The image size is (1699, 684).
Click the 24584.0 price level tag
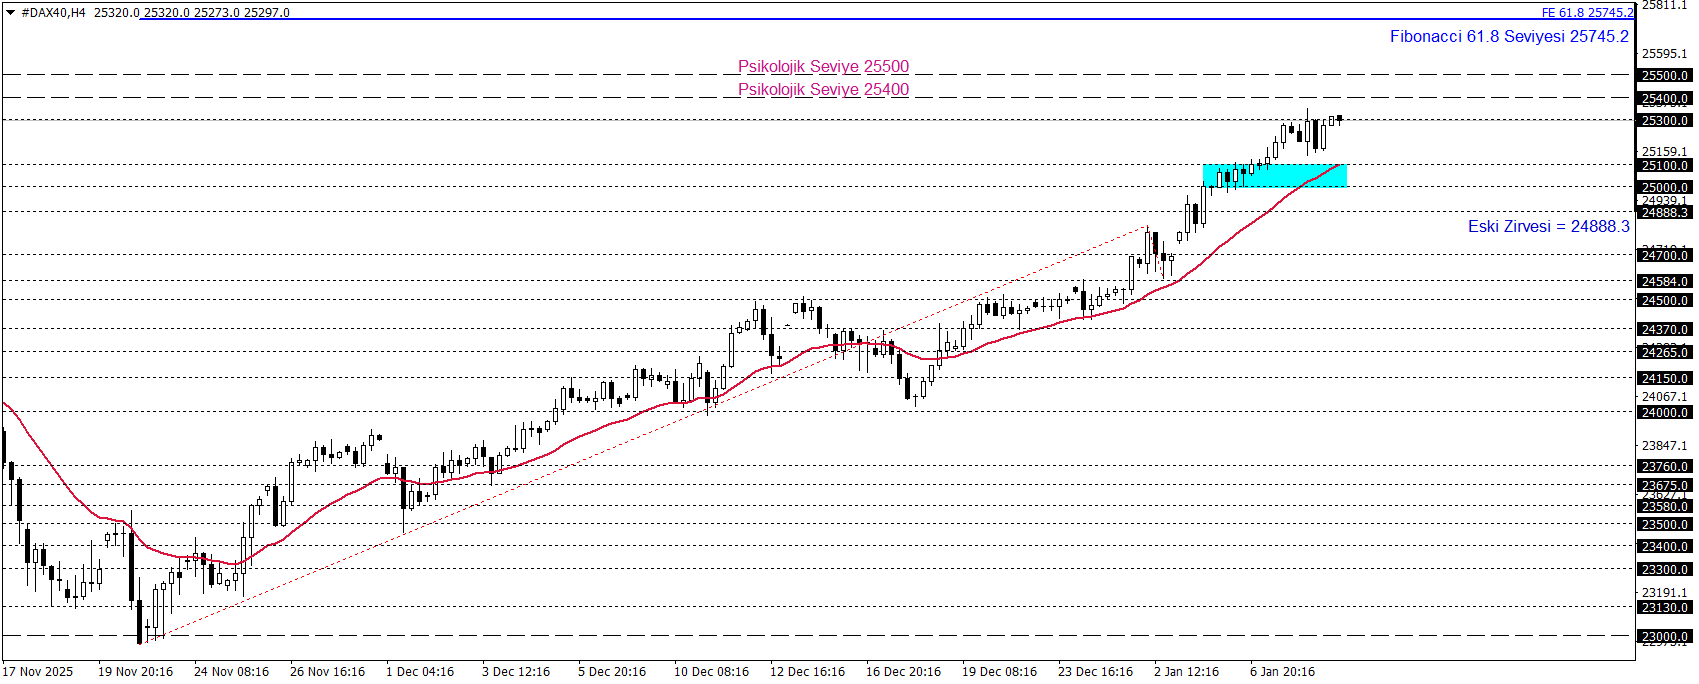coord(1665,281)
